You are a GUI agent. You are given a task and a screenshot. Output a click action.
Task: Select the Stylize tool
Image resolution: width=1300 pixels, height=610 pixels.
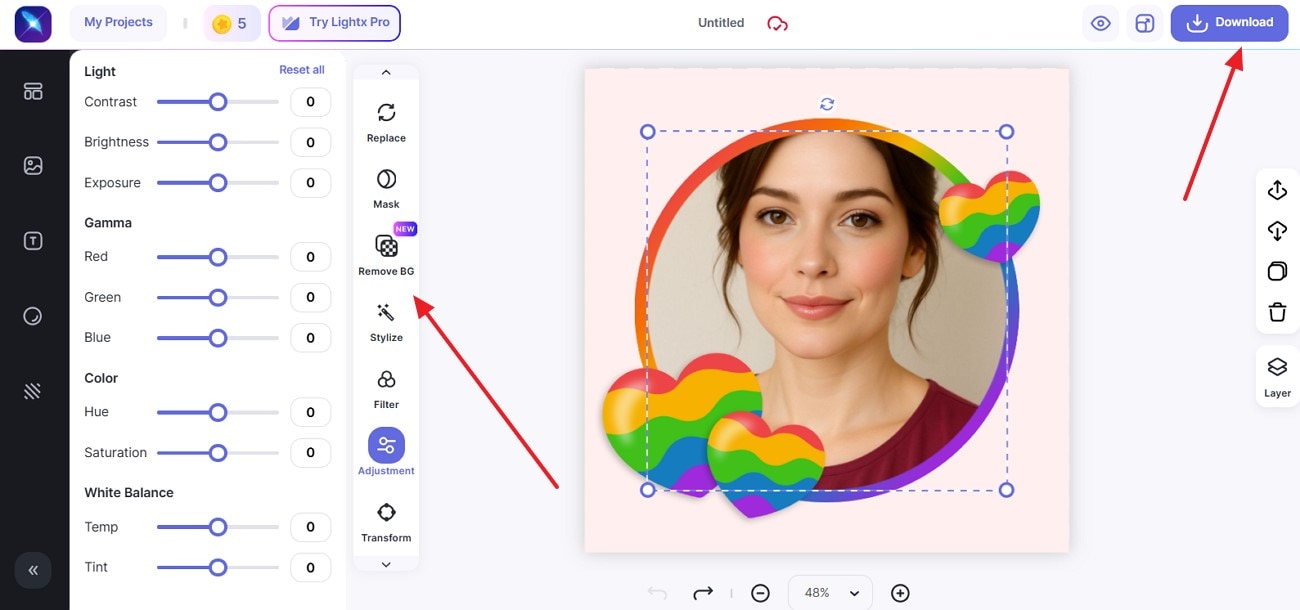386,322
